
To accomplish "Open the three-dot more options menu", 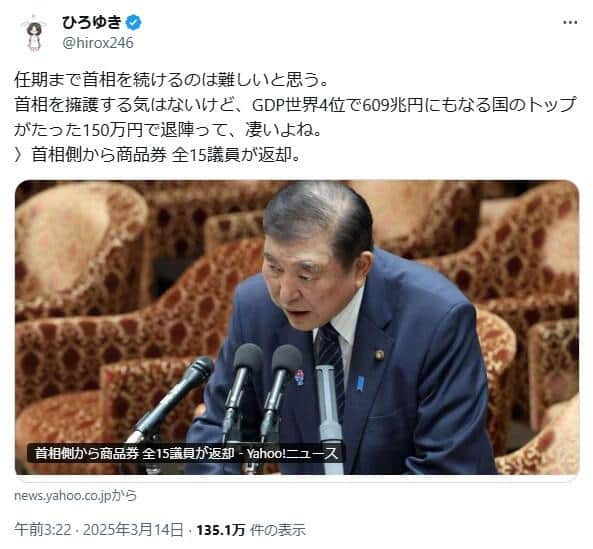I will click(x=570, y=23).
